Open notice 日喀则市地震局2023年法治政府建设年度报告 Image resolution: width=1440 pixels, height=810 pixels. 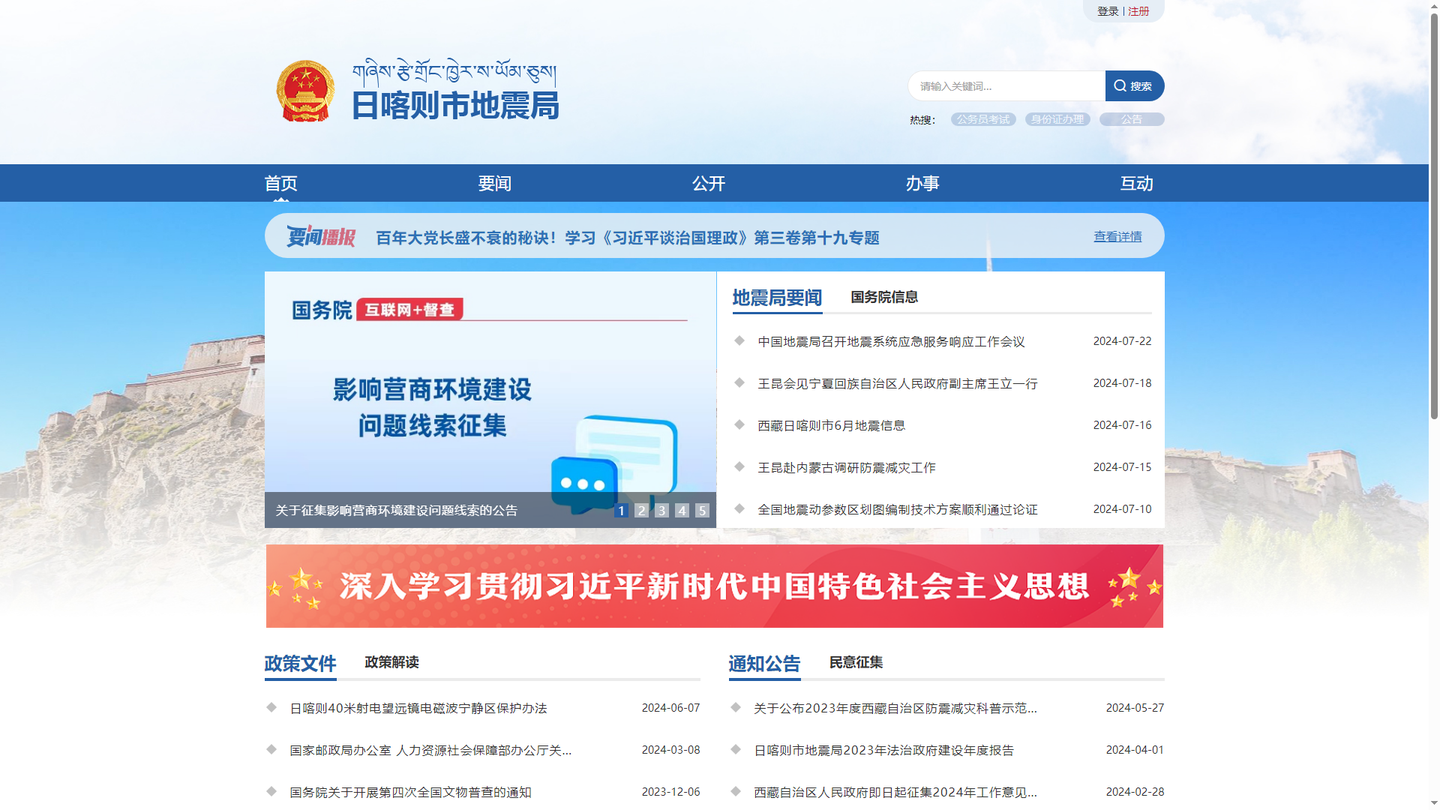884,750
